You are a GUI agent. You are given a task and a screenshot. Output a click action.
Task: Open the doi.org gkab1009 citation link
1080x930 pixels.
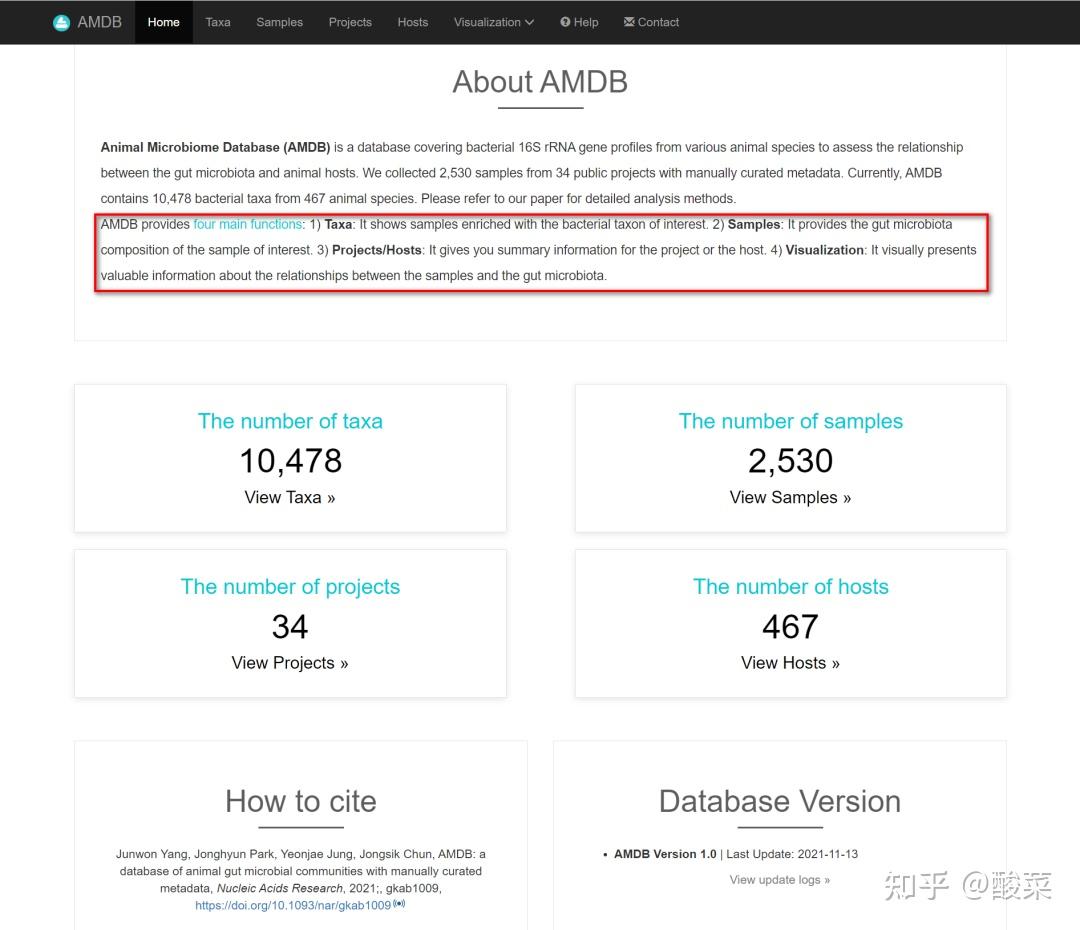point(293,905)
